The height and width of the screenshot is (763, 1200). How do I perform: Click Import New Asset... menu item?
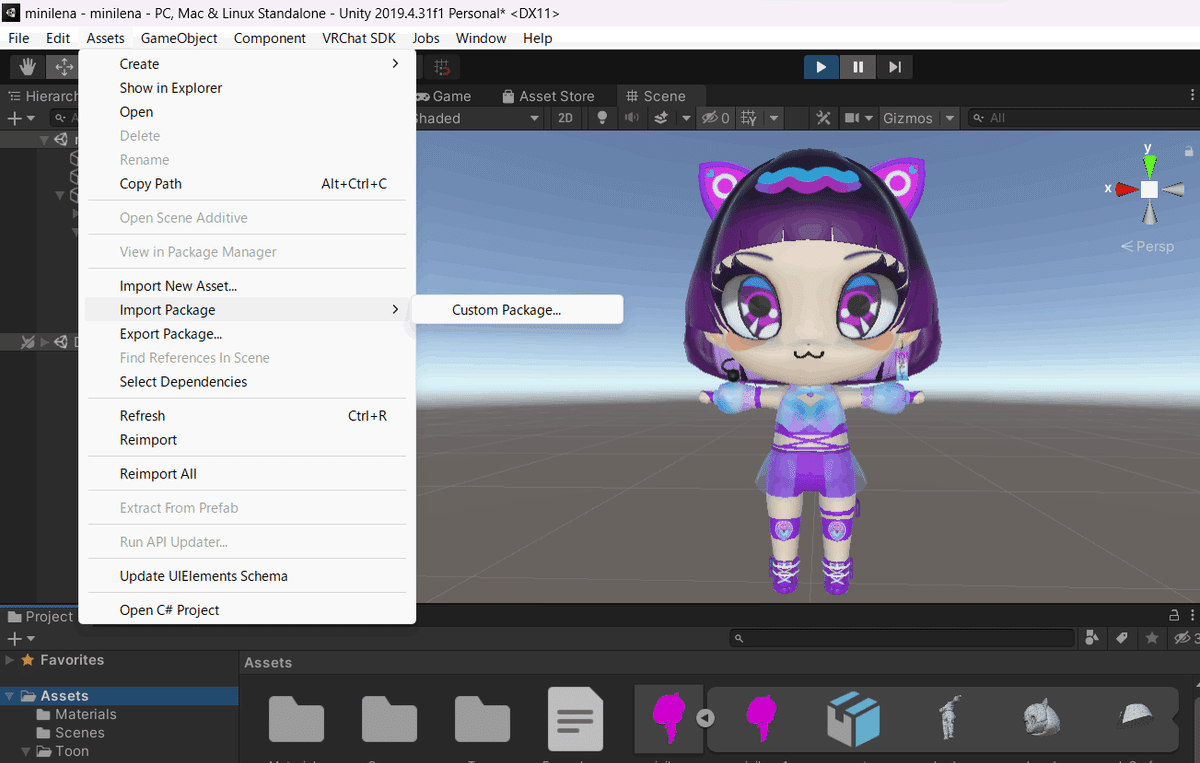[248, 286]
